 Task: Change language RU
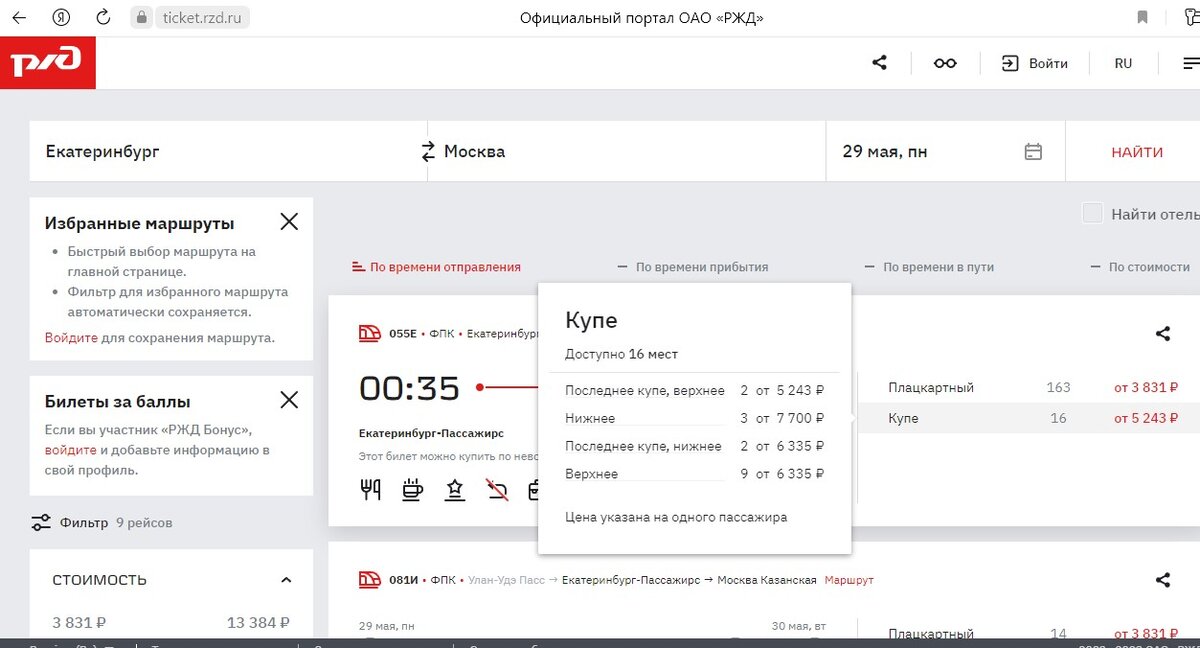click(1123, 63)
